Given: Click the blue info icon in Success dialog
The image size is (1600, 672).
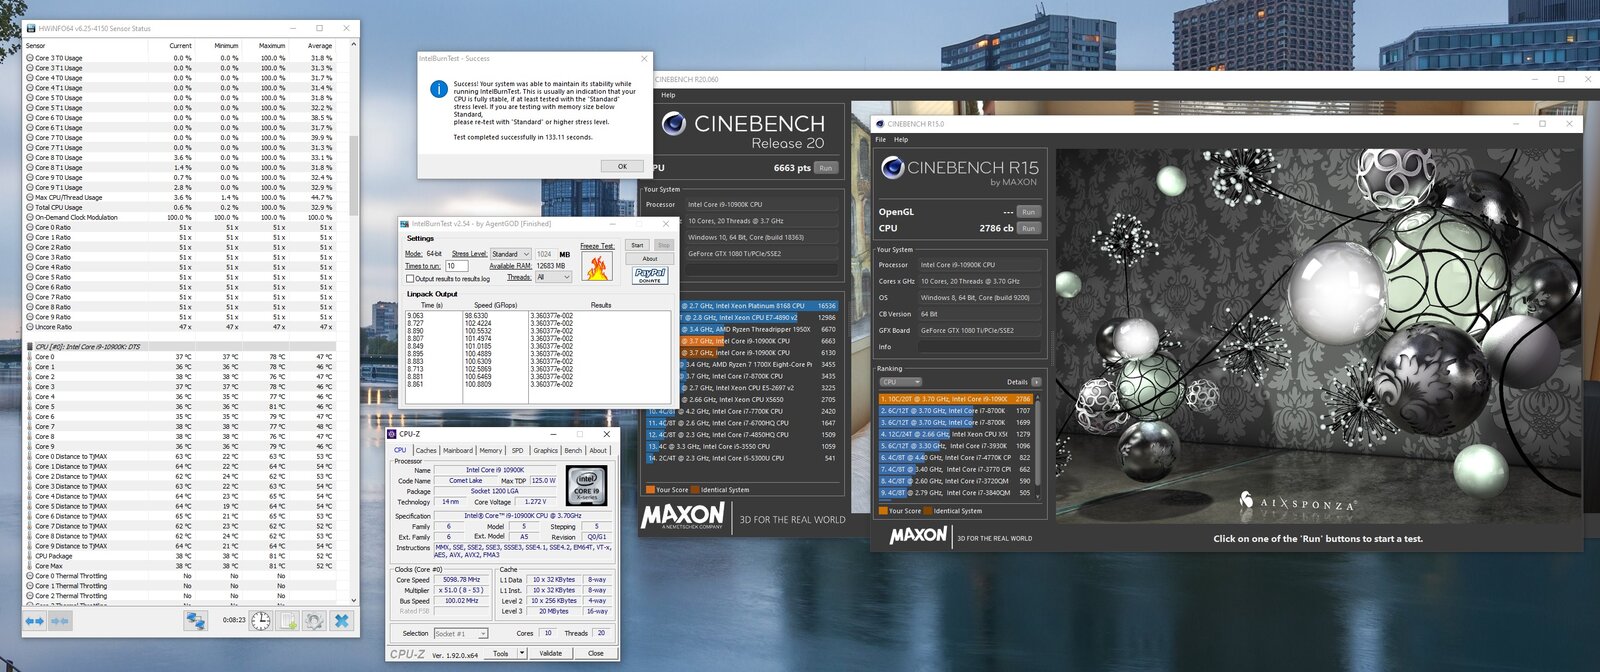Looking at the screenshot, I should (438, 89).
